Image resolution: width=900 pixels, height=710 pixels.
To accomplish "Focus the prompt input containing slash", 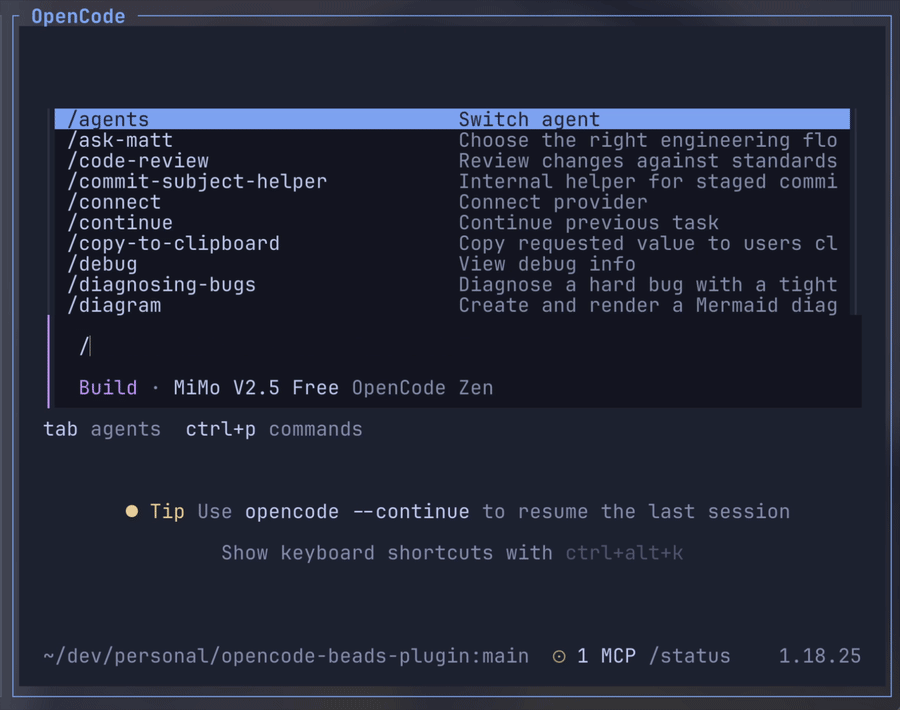I will (x=456, y=346).
